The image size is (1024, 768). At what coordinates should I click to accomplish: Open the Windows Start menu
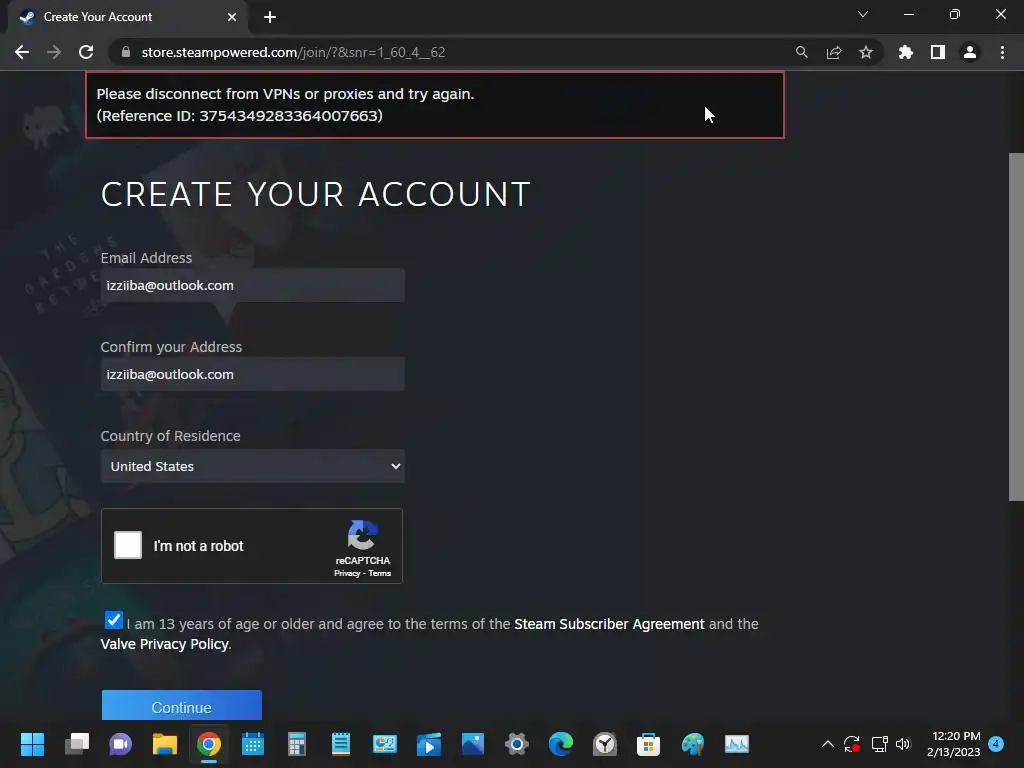32,744
